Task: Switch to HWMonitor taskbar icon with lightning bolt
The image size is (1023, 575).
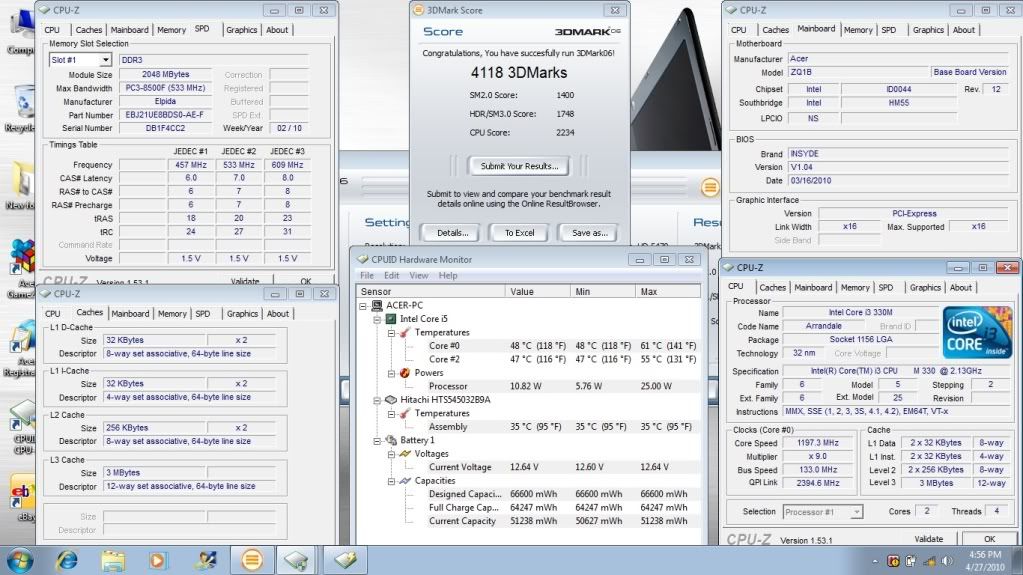Action: (x=345, y=560)
